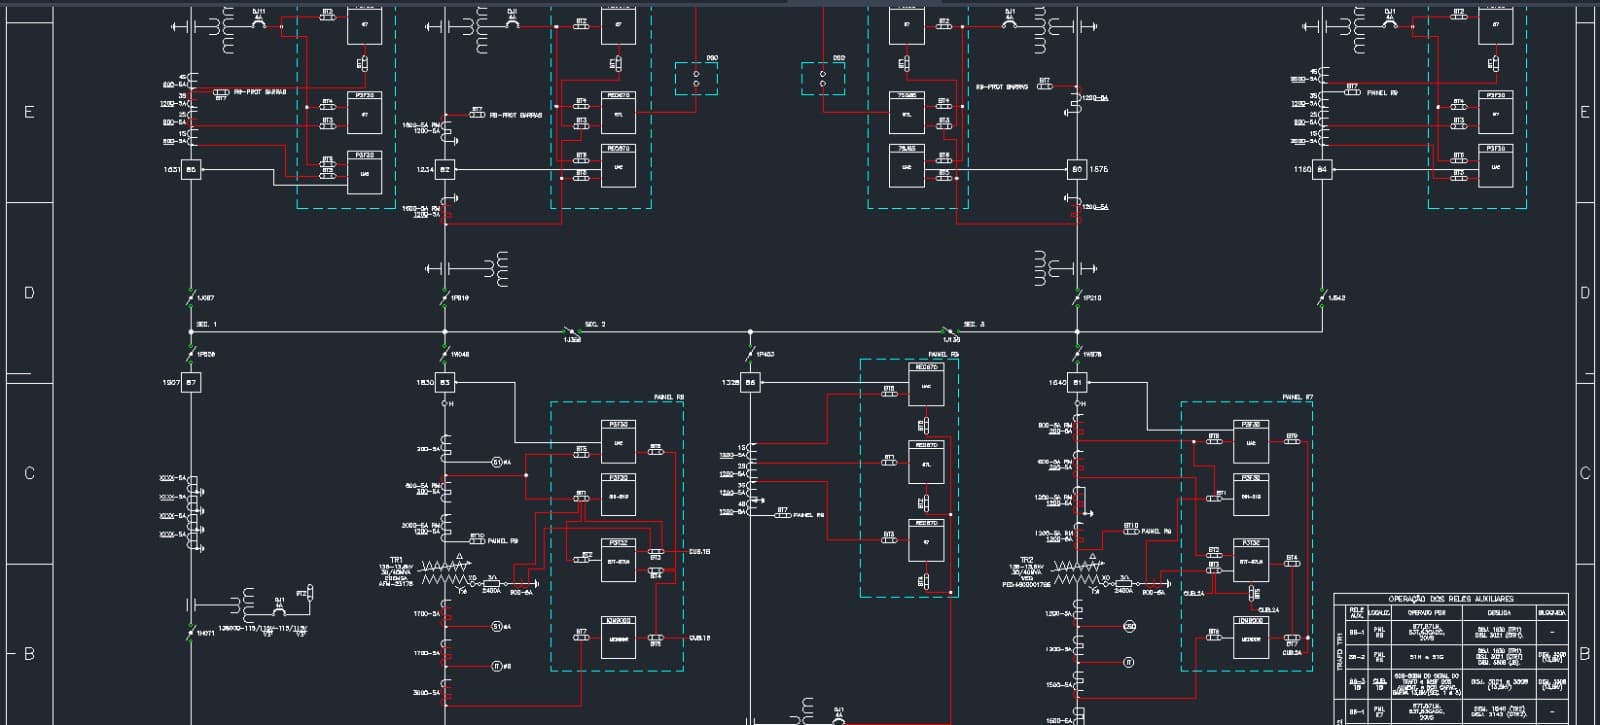Click the SEC. 1 bus label

206,324
